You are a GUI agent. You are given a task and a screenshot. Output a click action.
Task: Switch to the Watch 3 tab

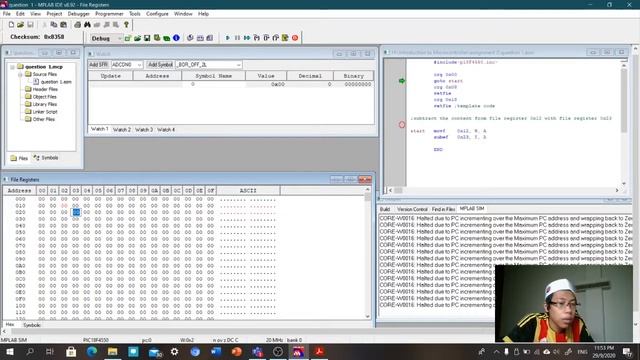144,129
